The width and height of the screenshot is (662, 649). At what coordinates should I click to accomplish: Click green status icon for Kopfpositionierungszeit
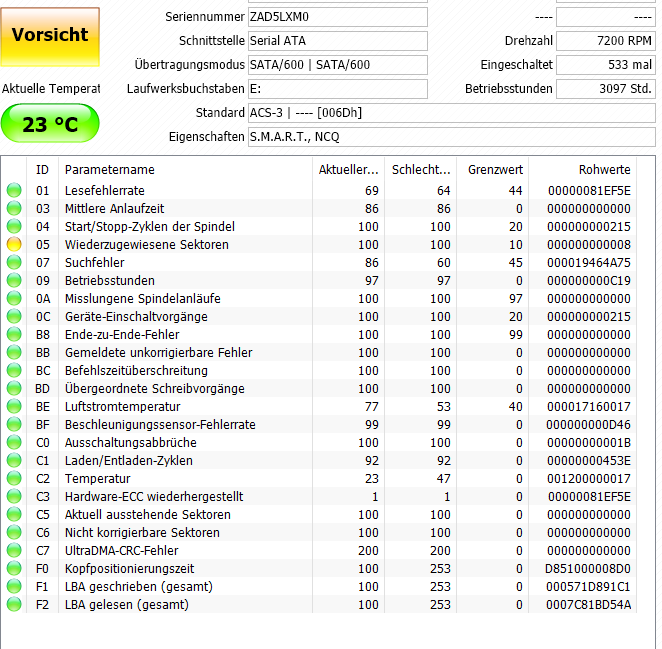14,569
